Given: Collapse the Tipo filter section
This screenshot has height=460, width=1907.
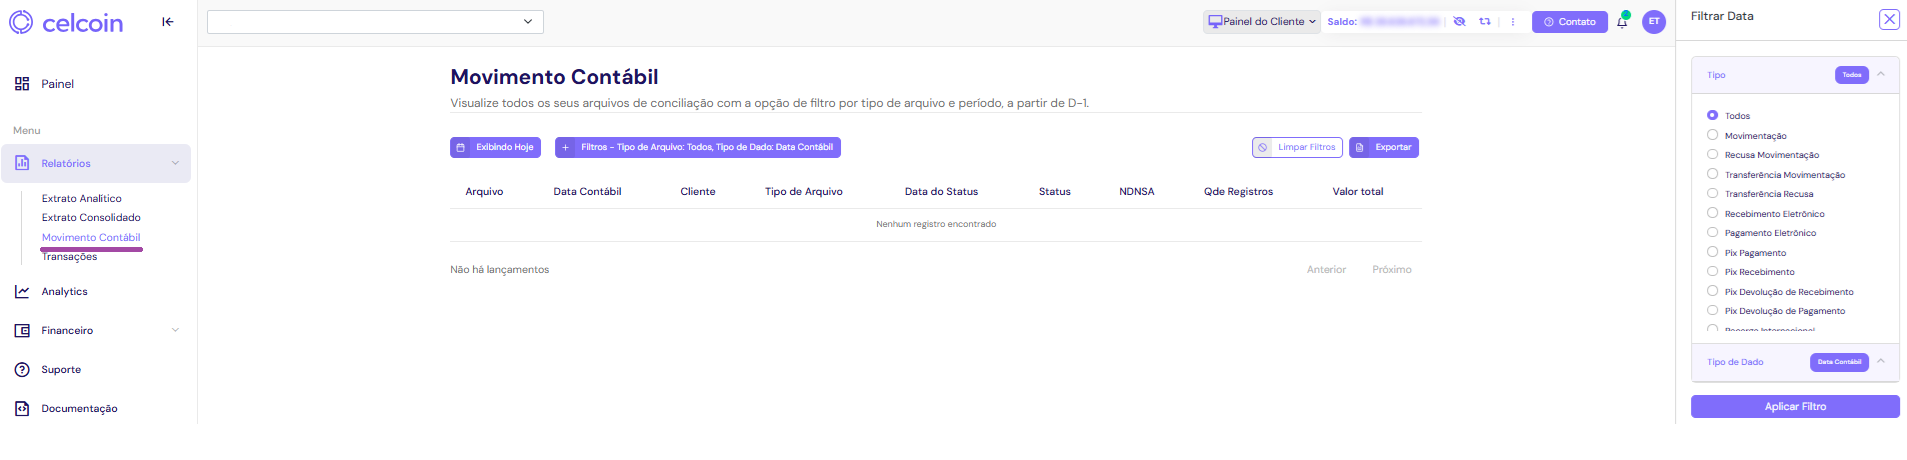Looking at the screenshot, I should (x=1881, y=75).
